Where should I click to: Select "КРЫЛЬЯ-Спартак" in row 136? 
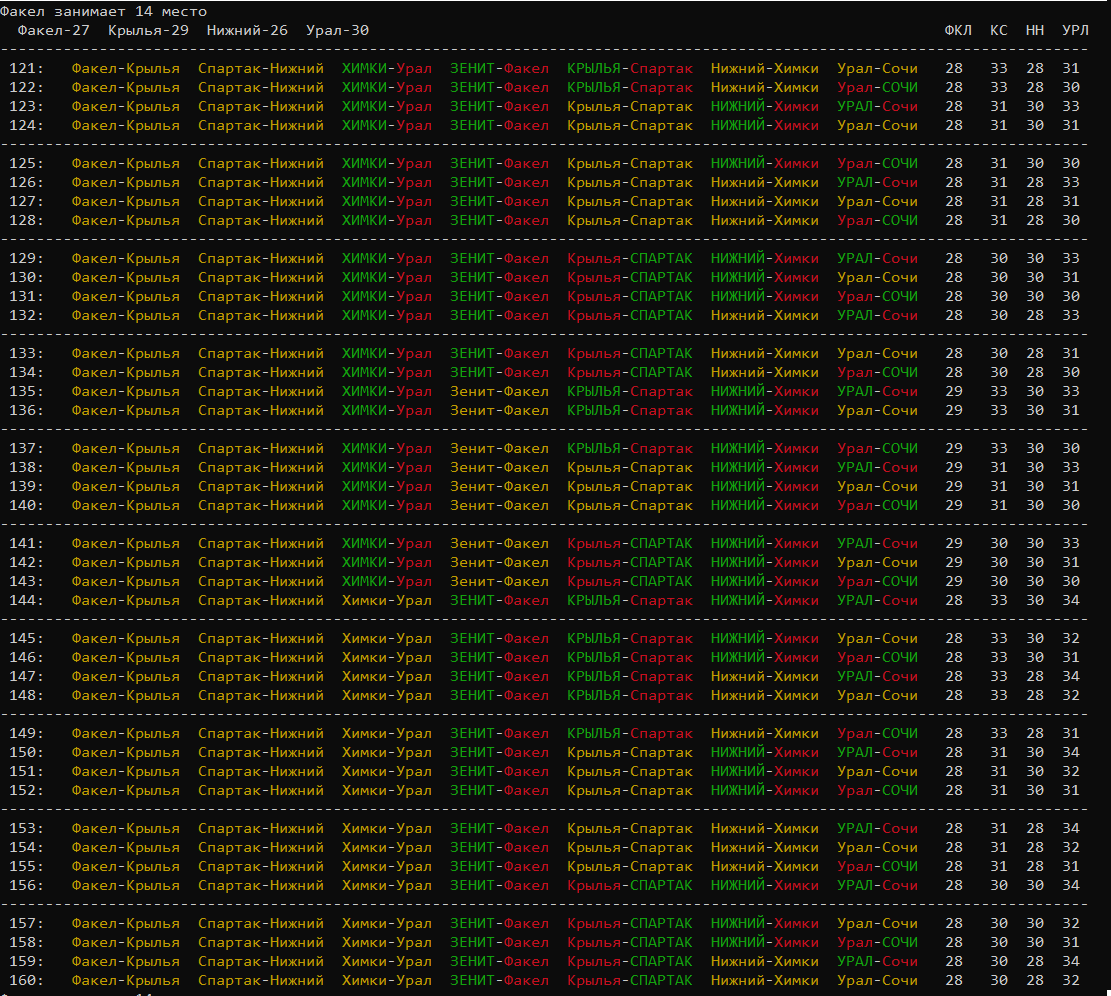click(x=630, y=411)
